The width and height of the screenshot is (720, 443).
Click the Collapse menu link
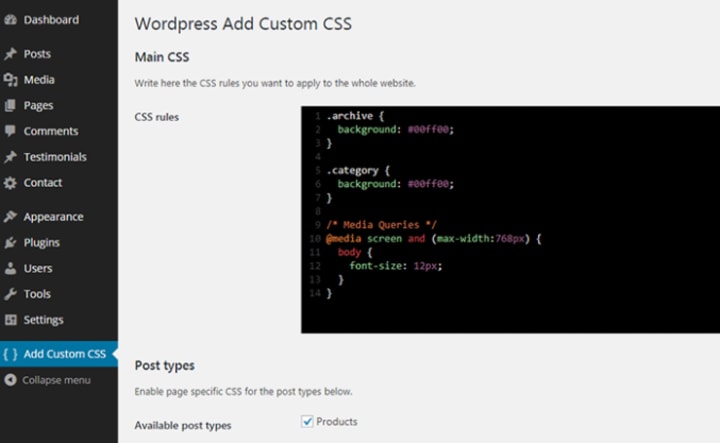pyautogui.click(x=56, y=380)
